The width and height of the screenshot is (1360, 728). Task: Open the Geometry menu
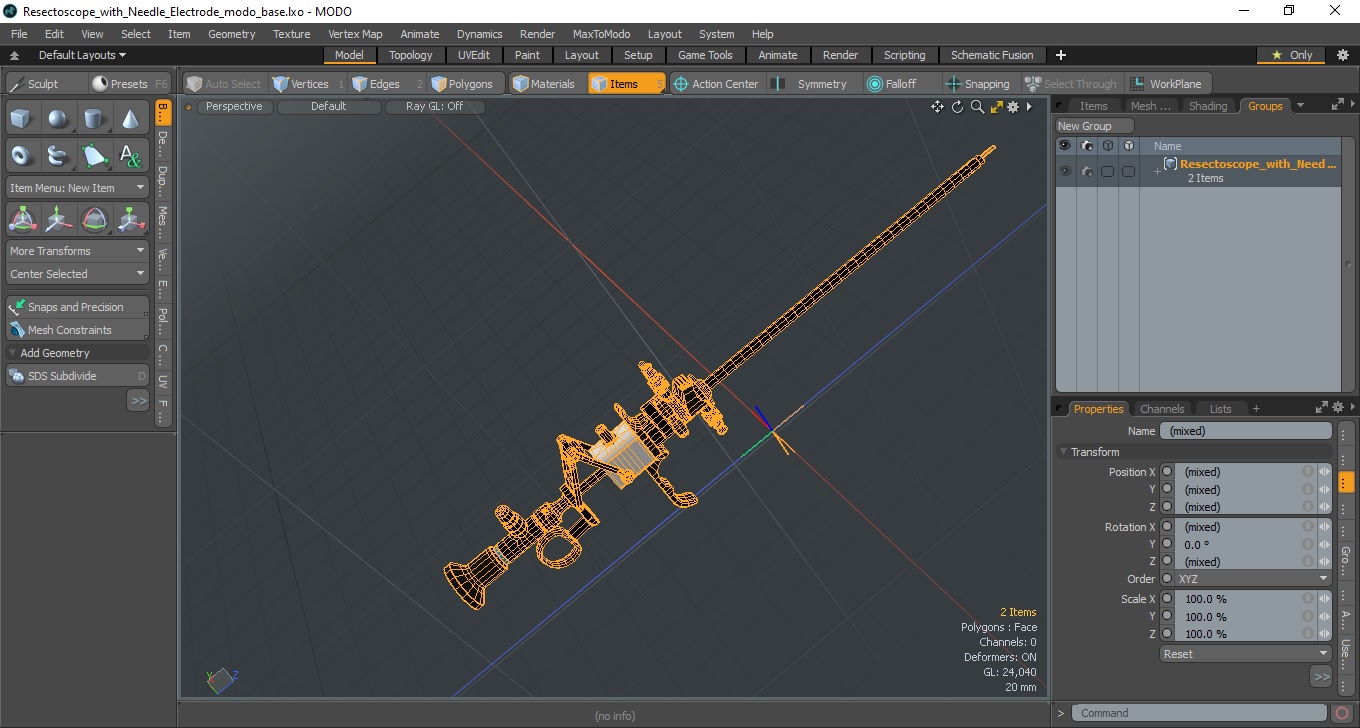pyautogui.click(x=231, y=34)
